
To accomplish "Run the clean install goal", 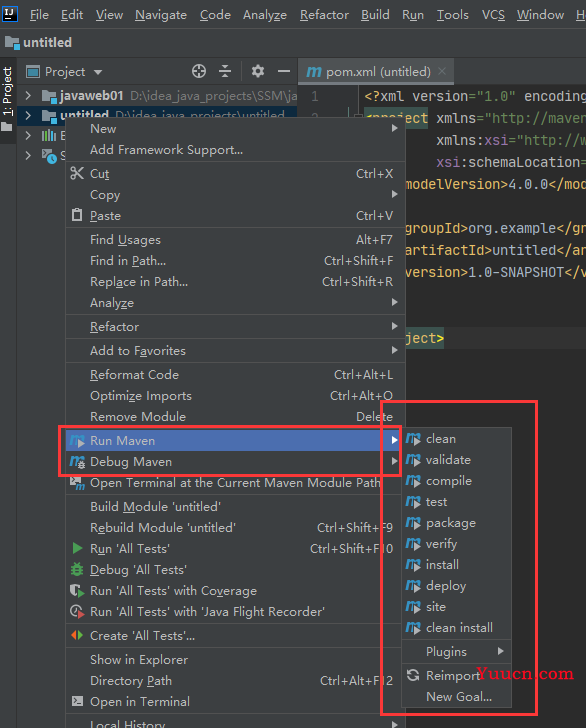I will pos(456,628).
